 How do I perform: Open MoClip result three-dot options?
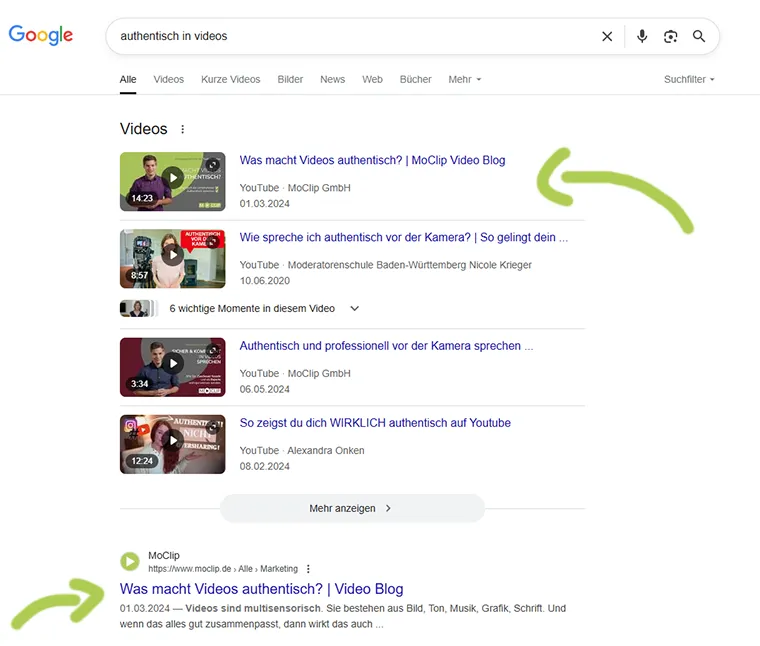pos(308,569)
